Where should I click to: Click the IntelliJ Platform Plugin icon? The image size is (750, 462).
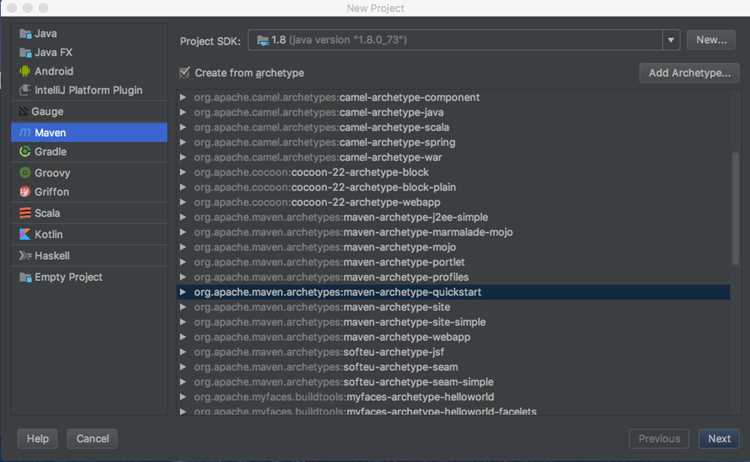pyautogui.click(x=25, y=90)
